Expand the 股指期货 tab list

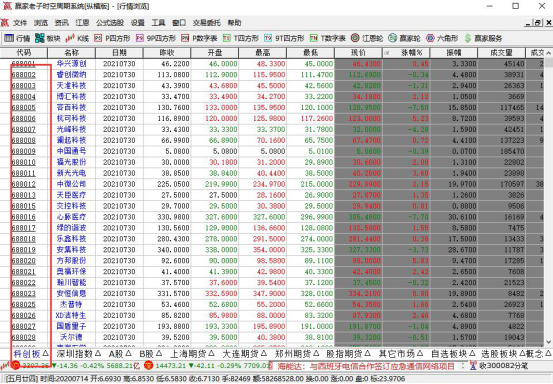(x=367, y=353)
